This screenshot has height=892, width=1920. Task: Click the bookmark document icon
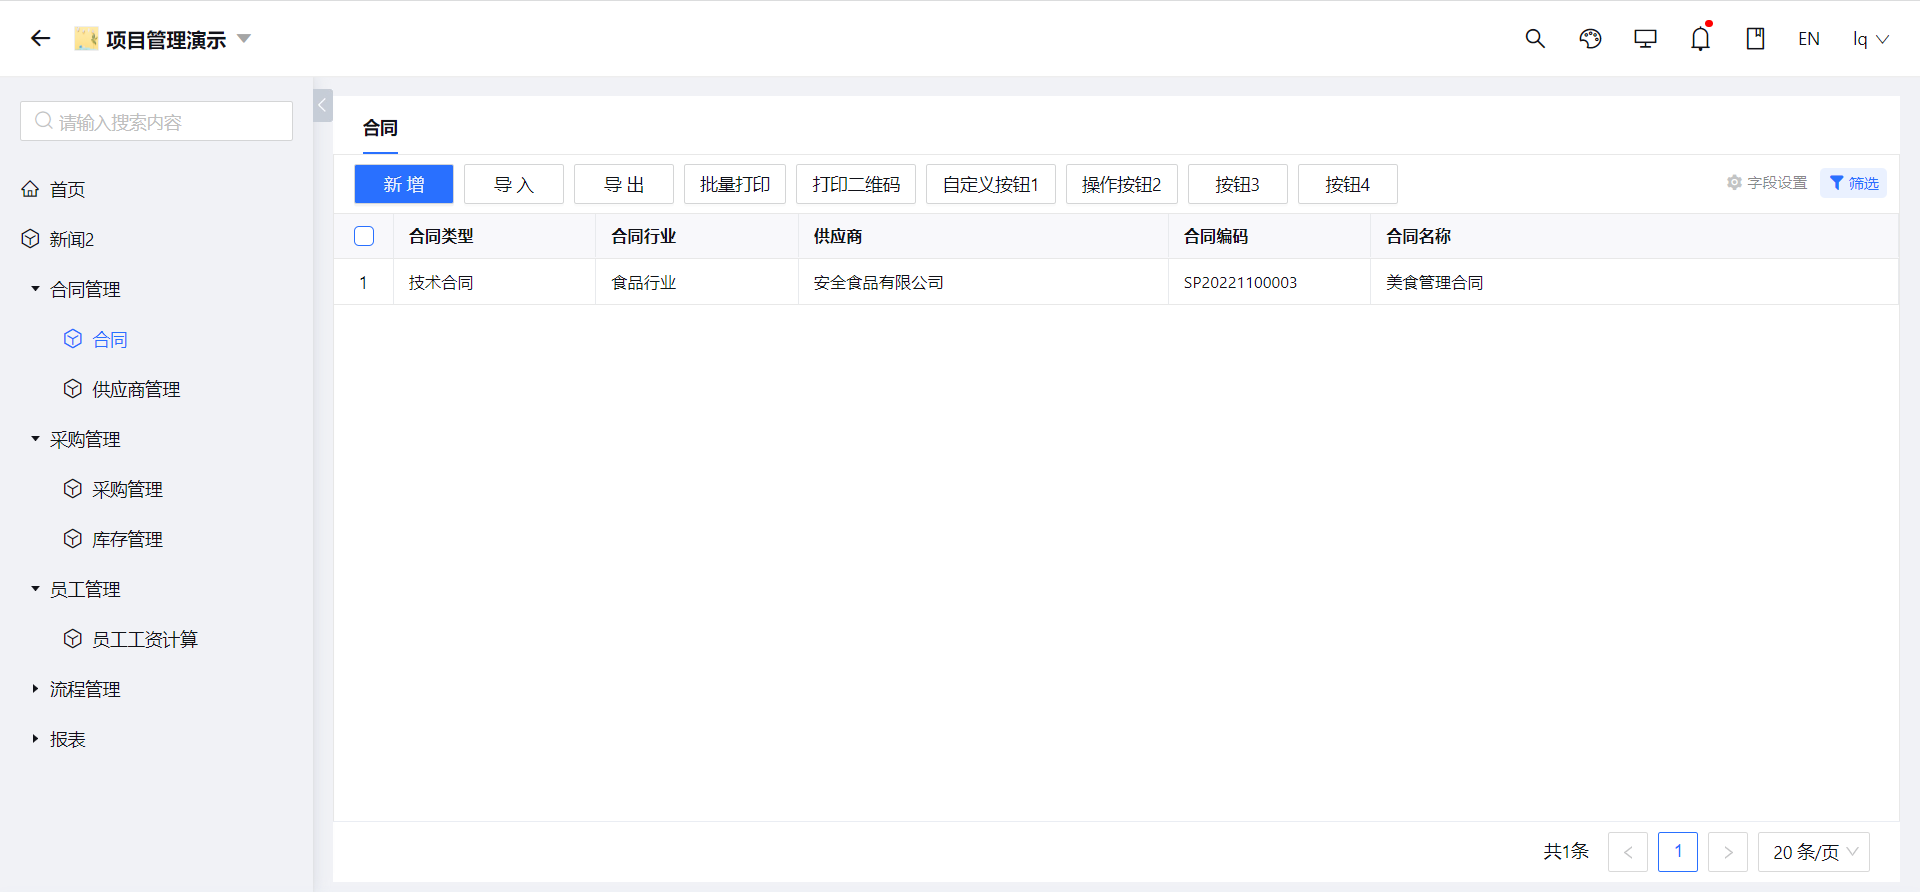(x=1755, y=39)
